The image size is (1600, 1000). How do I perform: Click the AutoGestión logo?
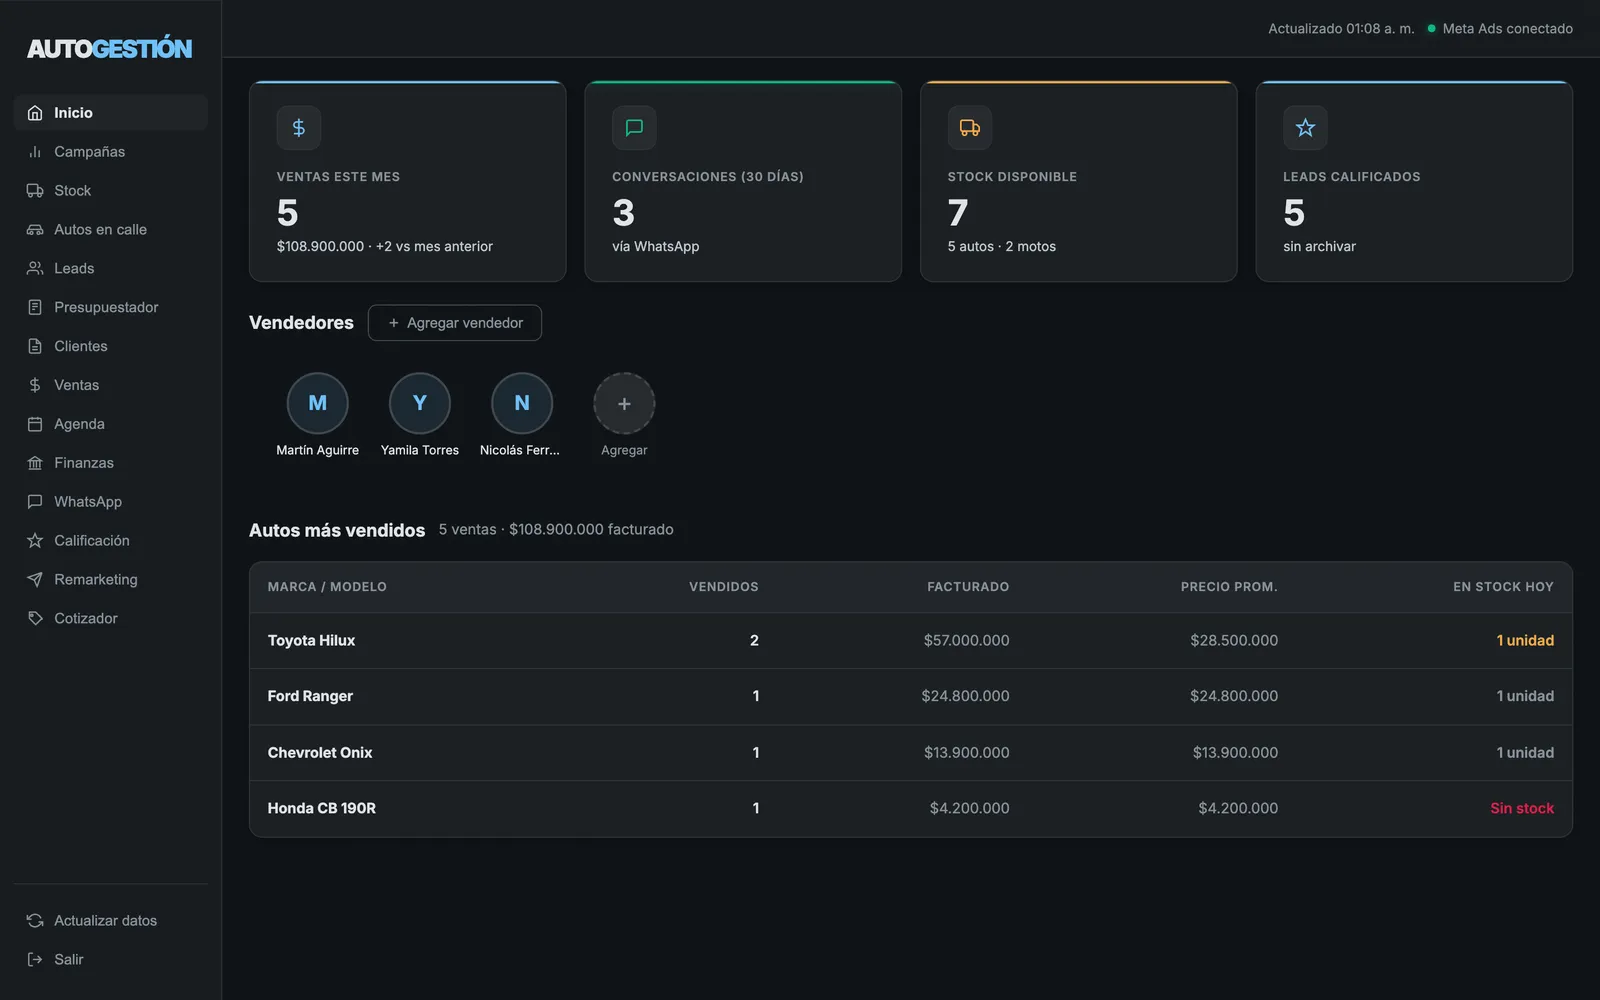[x=110, y=48]
